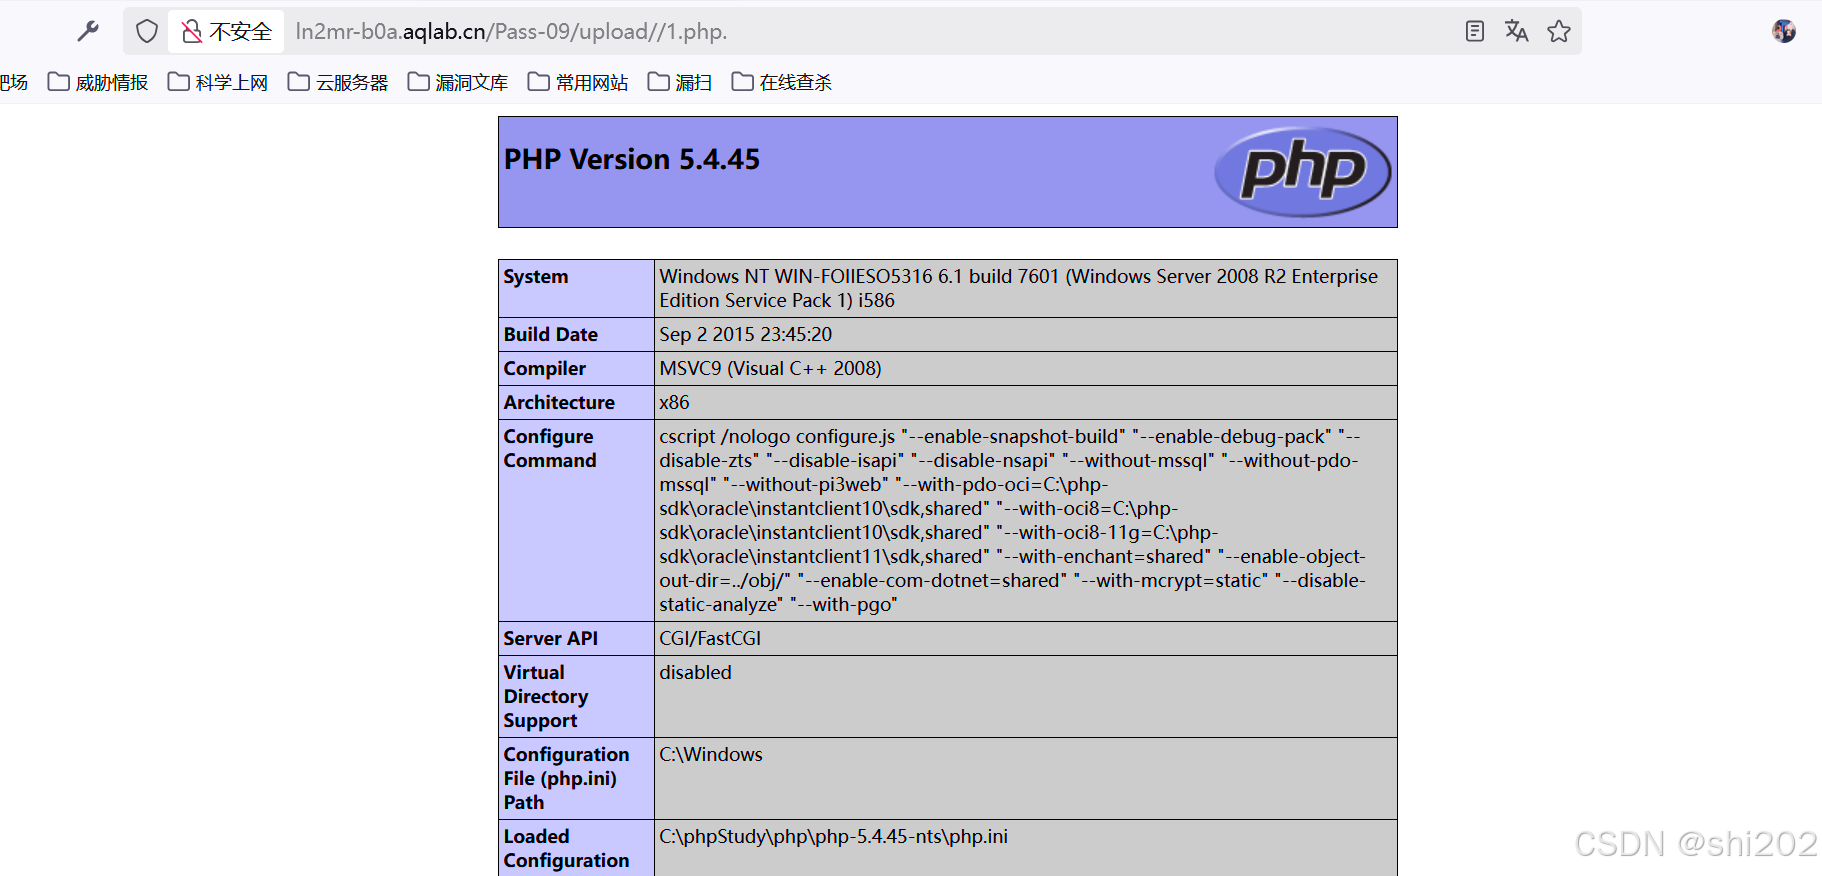
Task: Click the Configure Command row label
Action: coord(550,449)
